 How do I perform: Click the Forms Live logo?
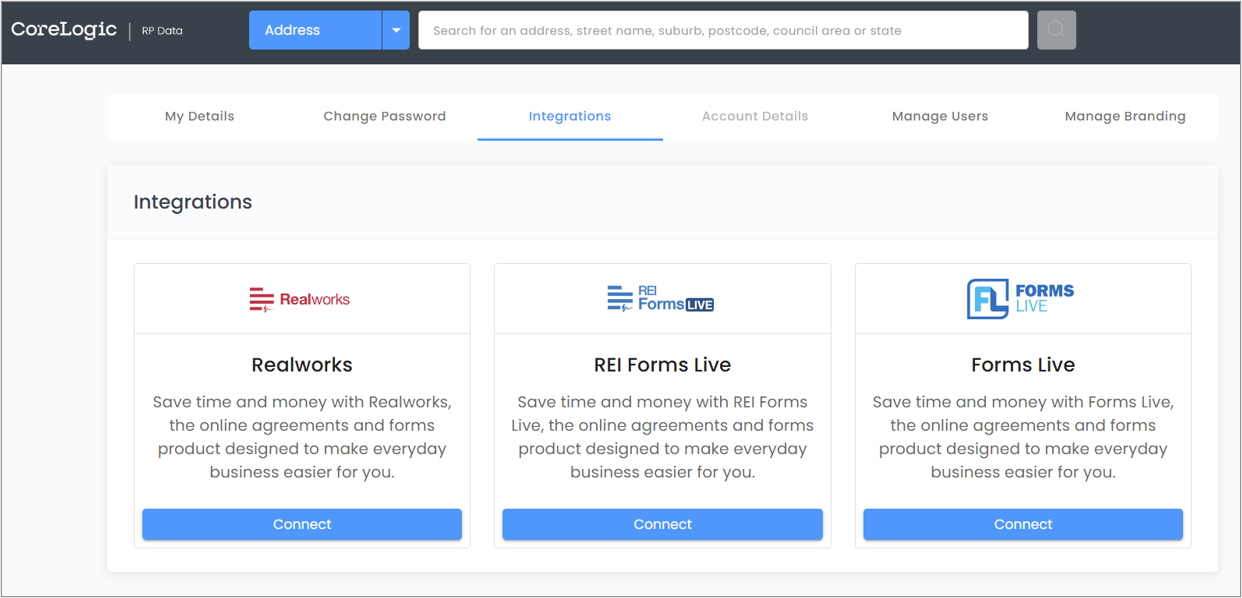[1021, 299]
